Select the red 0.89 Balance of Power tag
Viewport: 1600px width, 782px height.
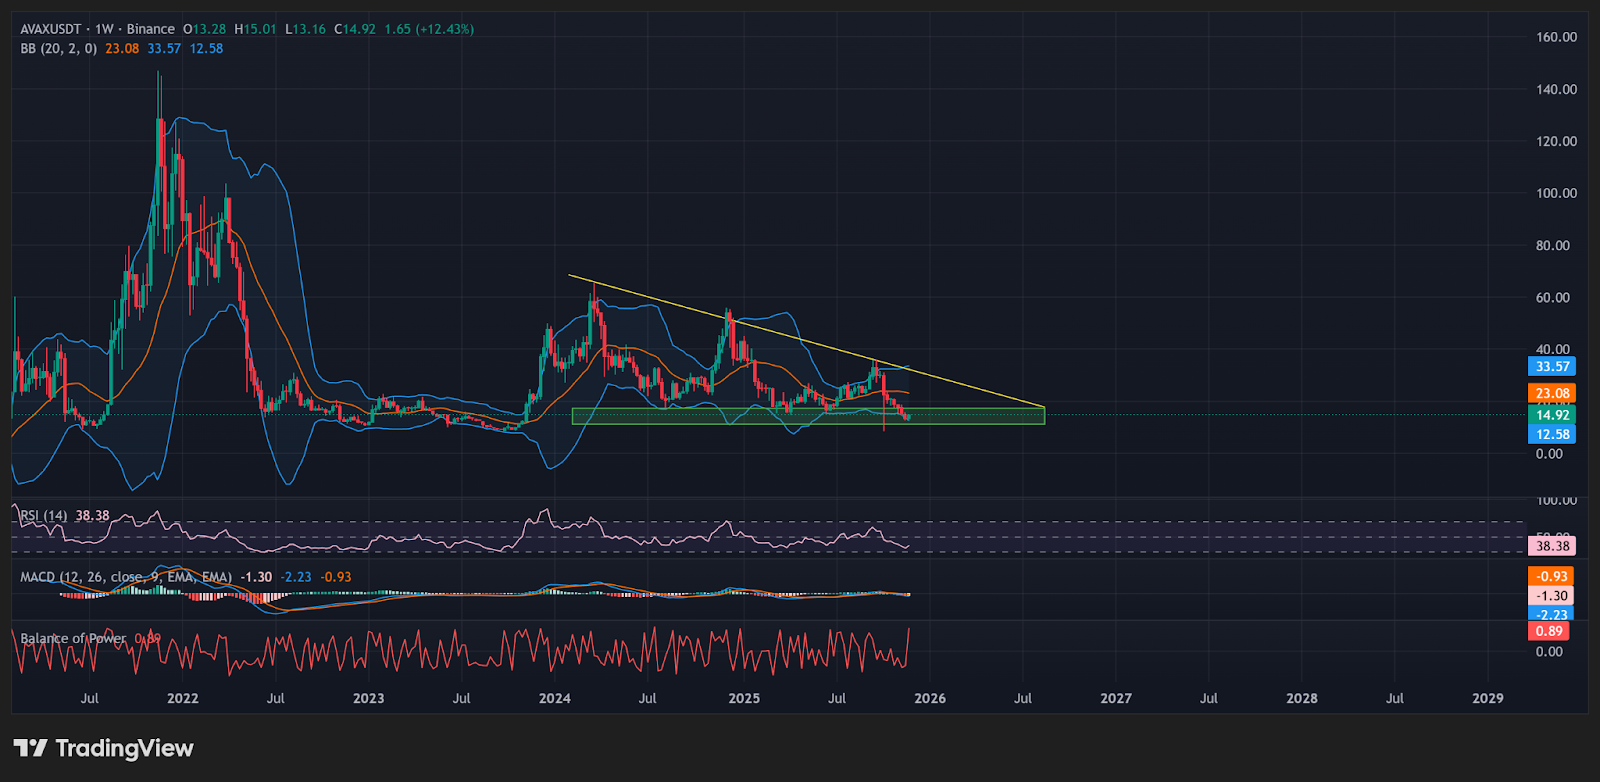coord(1549,631)
